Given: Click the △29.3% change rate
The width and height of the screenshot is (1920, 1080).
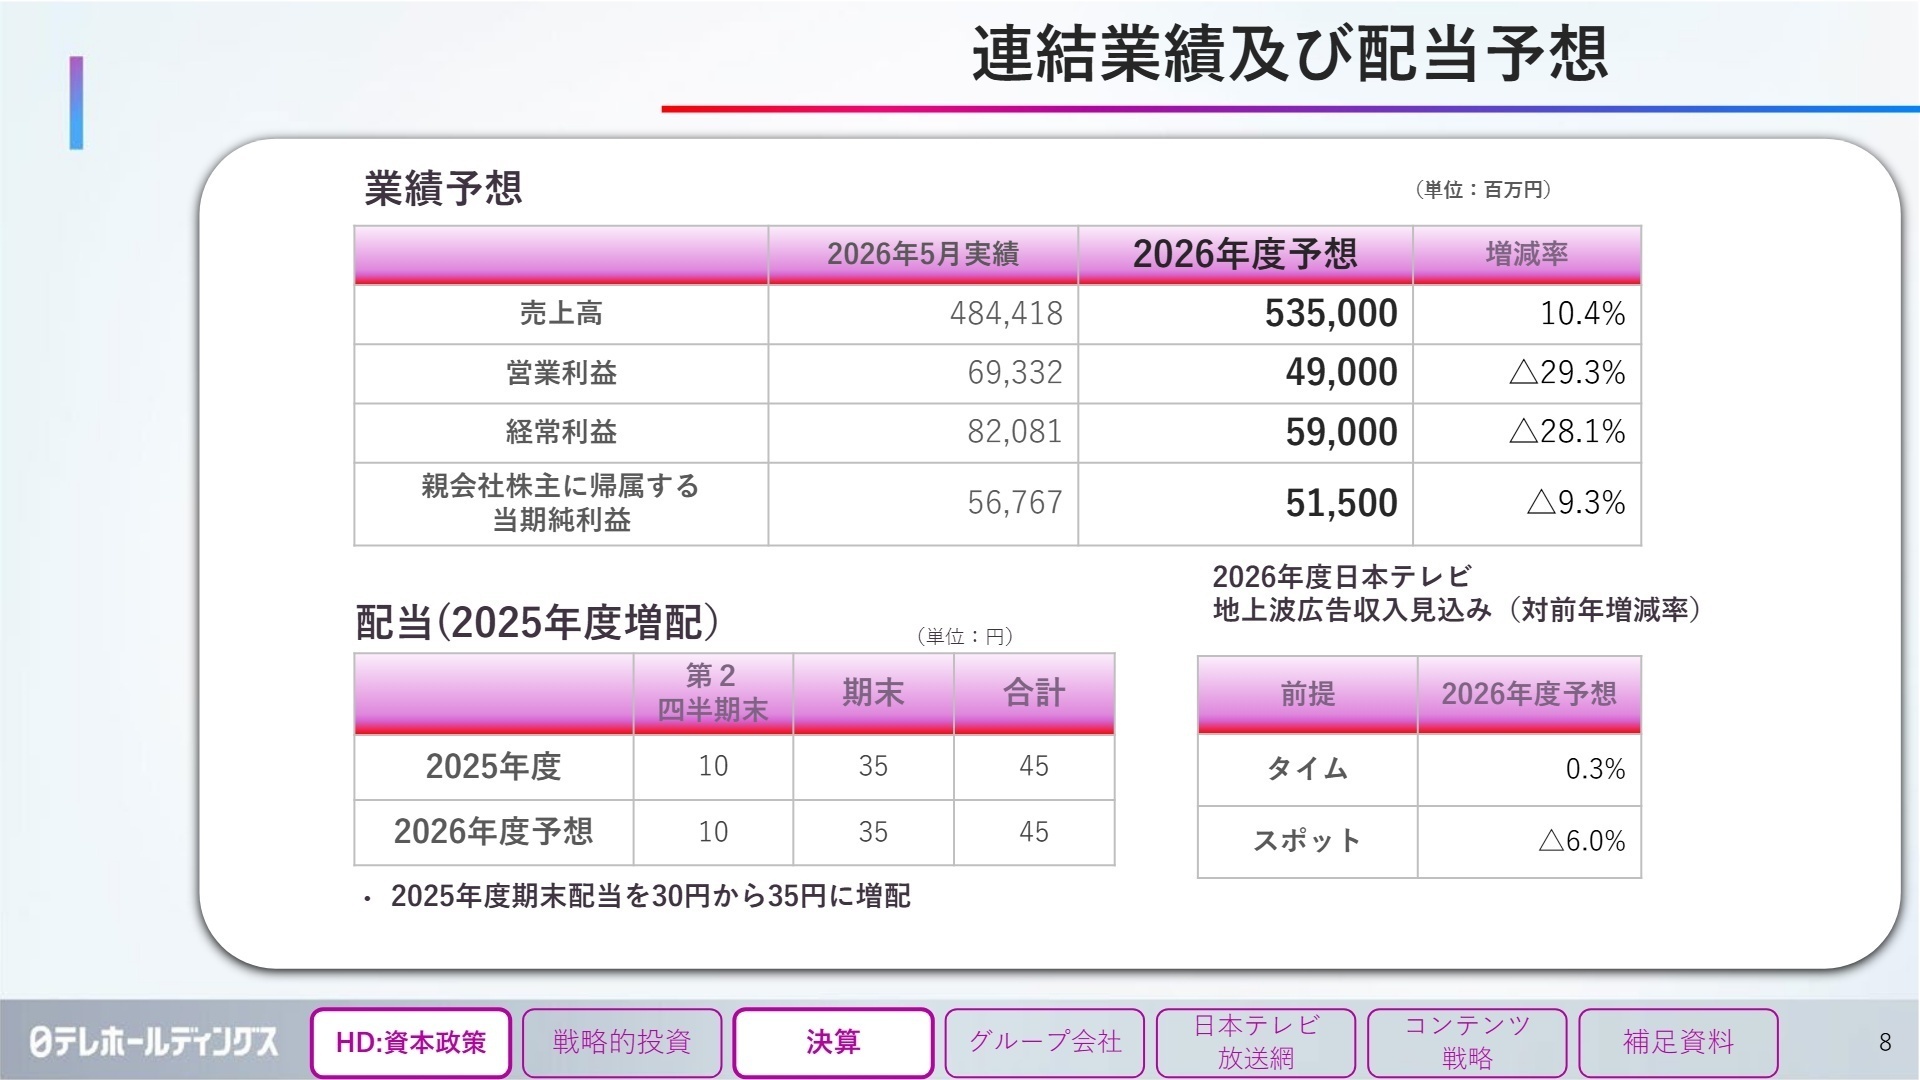Looking at the screenshot, I should click(1567, 373).
